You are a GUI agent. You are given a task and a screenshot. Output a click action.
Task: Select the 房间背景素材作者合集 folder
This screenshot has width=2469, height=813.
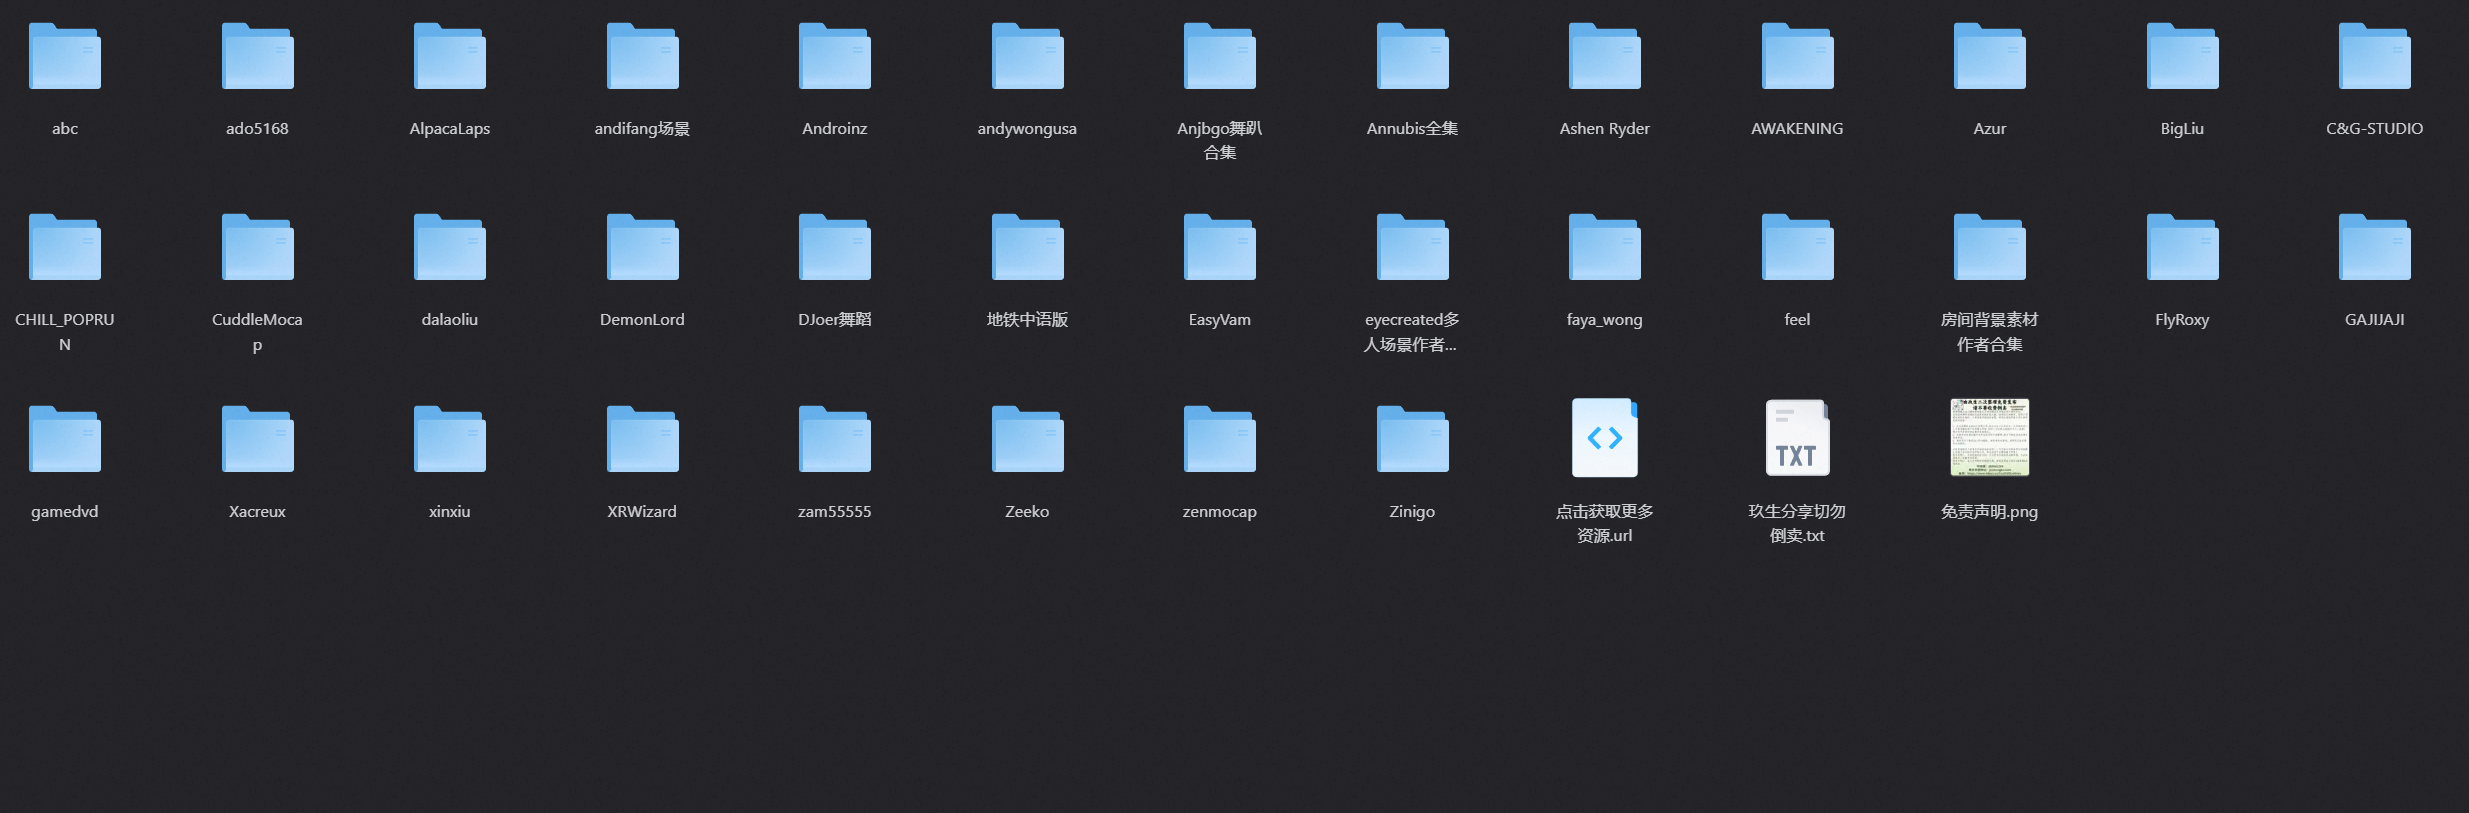[x=1990, y=247]
